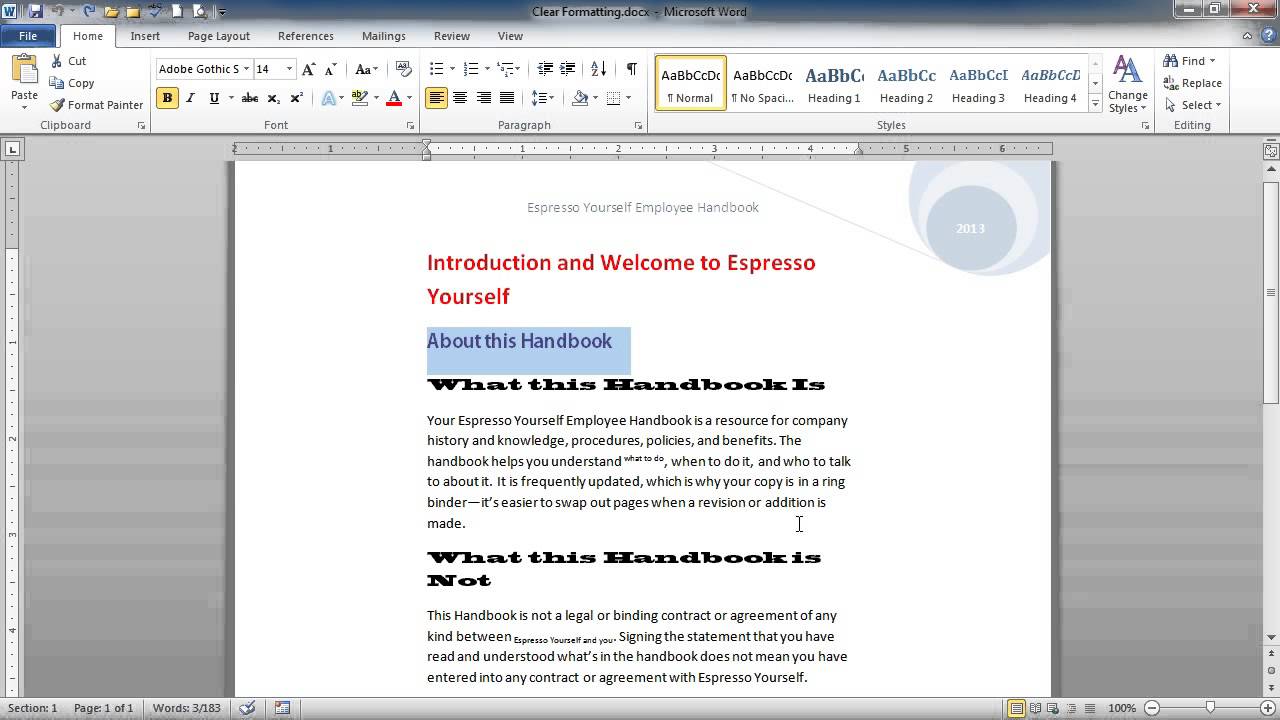Viewport: 1280px width, 720px height.
Task: Open the File tab
Action: point(28,36)
